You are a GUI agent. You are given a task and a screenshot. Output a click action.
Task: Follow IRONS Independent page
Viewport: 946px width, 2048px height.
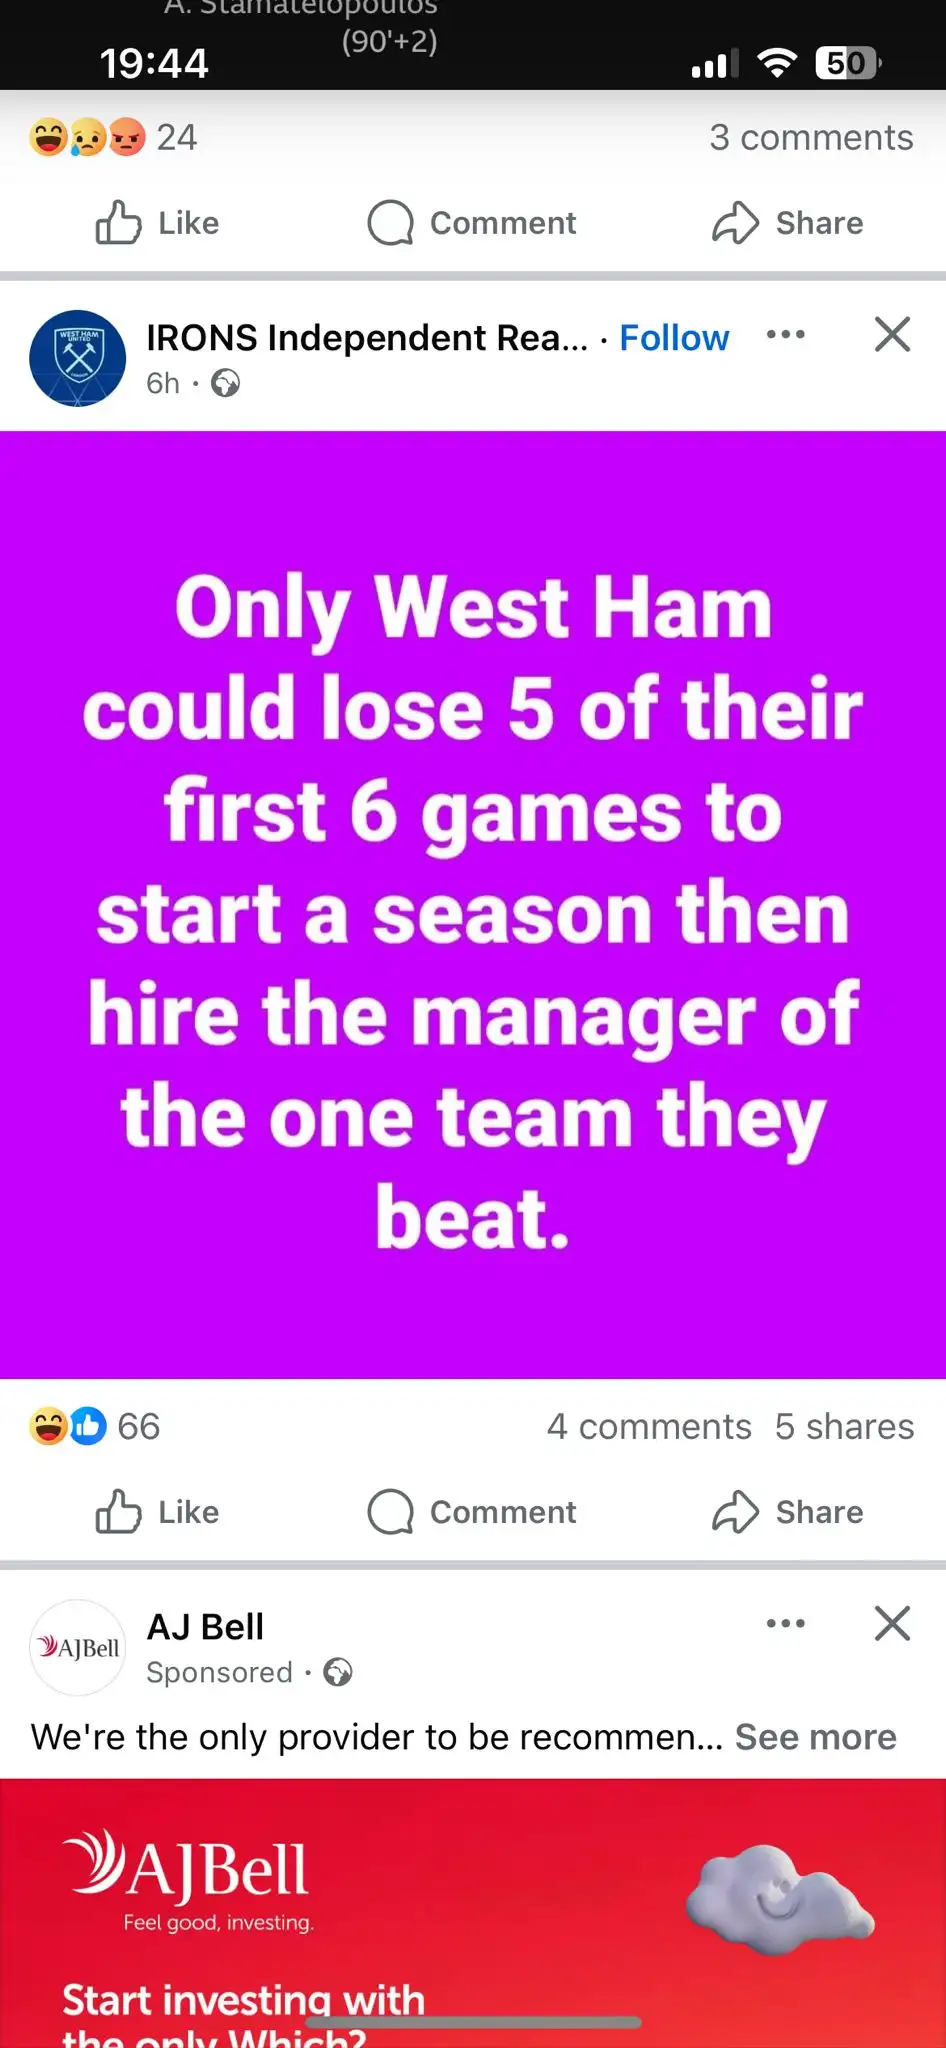[x=674, y=338]
